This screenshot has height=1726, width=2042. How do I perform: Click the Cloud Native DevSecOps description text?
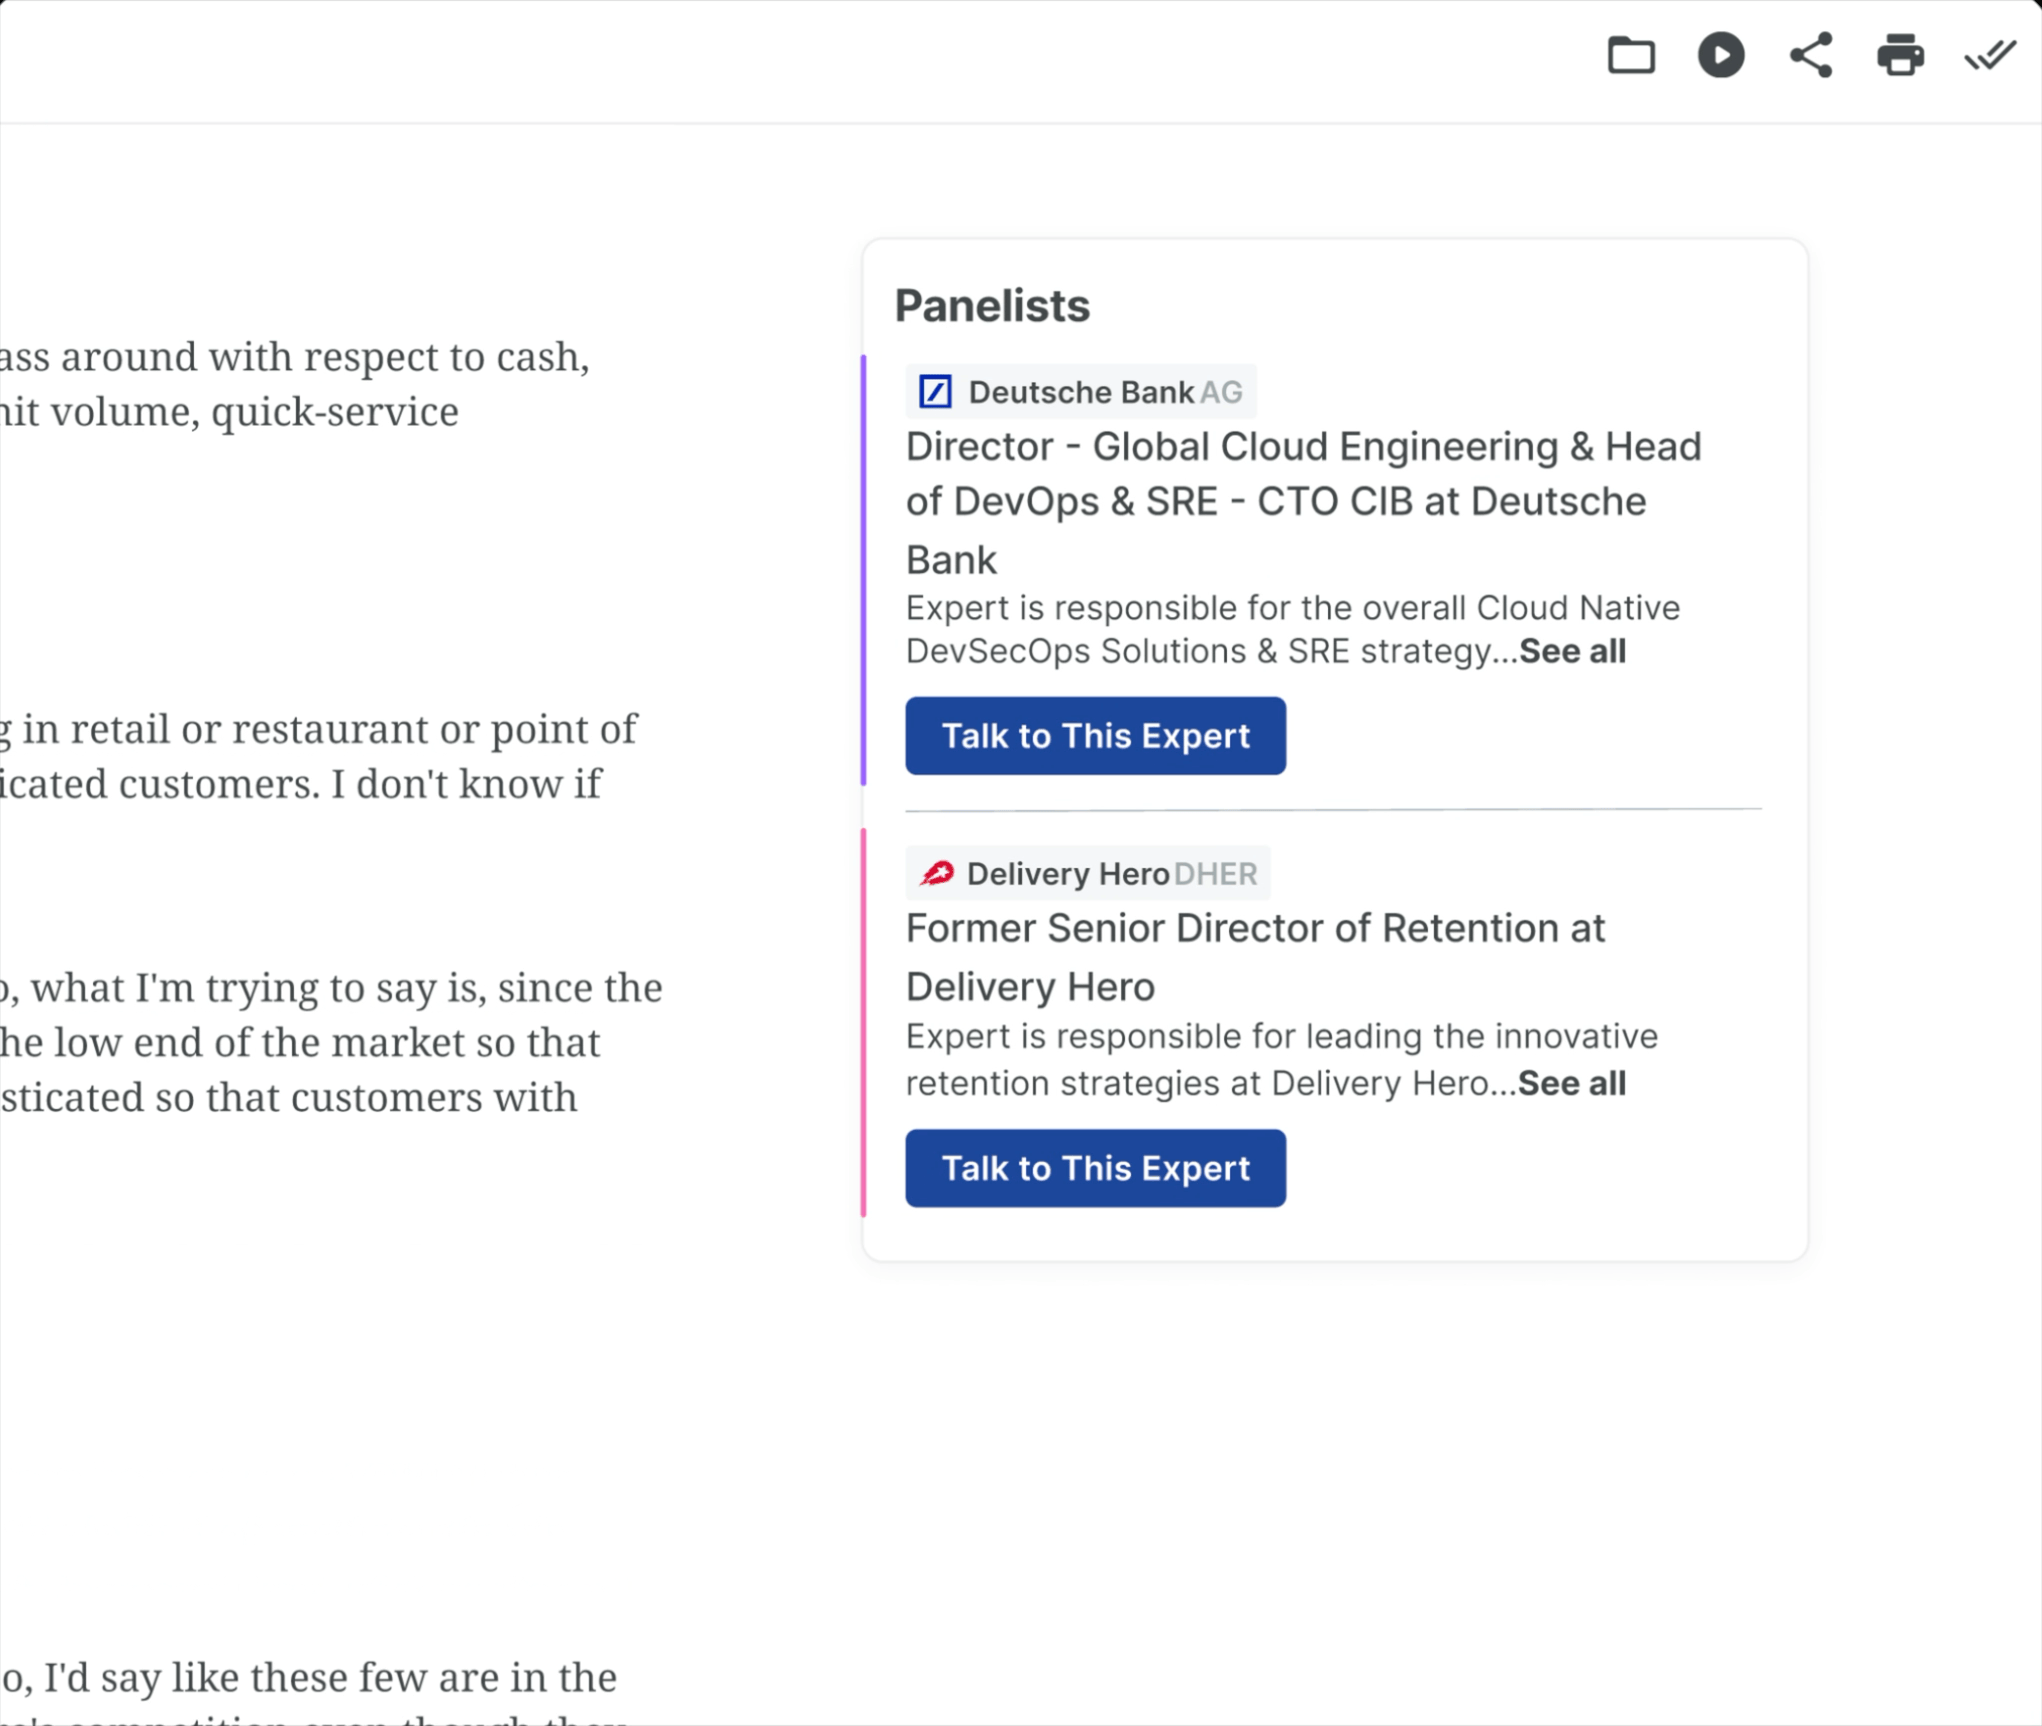[1293, 630]
